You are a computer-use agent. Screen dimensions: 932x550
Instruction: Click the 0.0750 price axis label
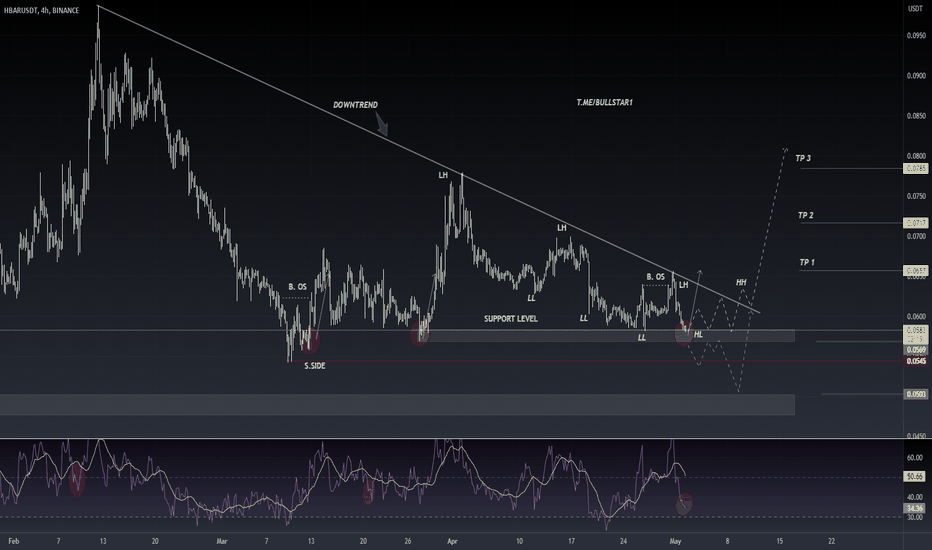(916, 196)
